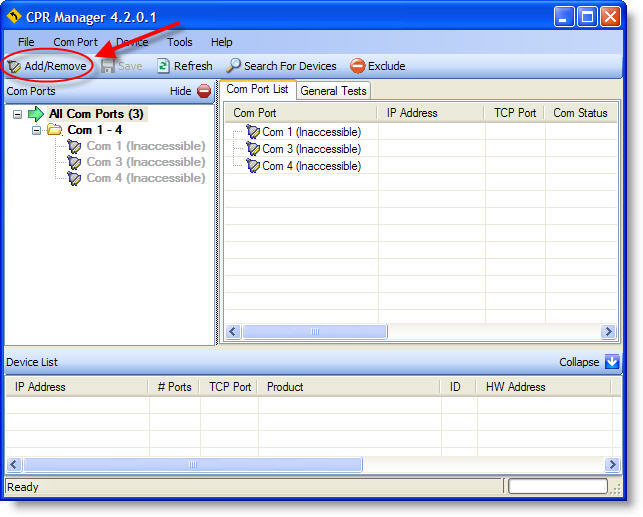Click the Com 1 port icon in the tree
This screenshot has height=517, width=643.
click(x=74, y=146)
